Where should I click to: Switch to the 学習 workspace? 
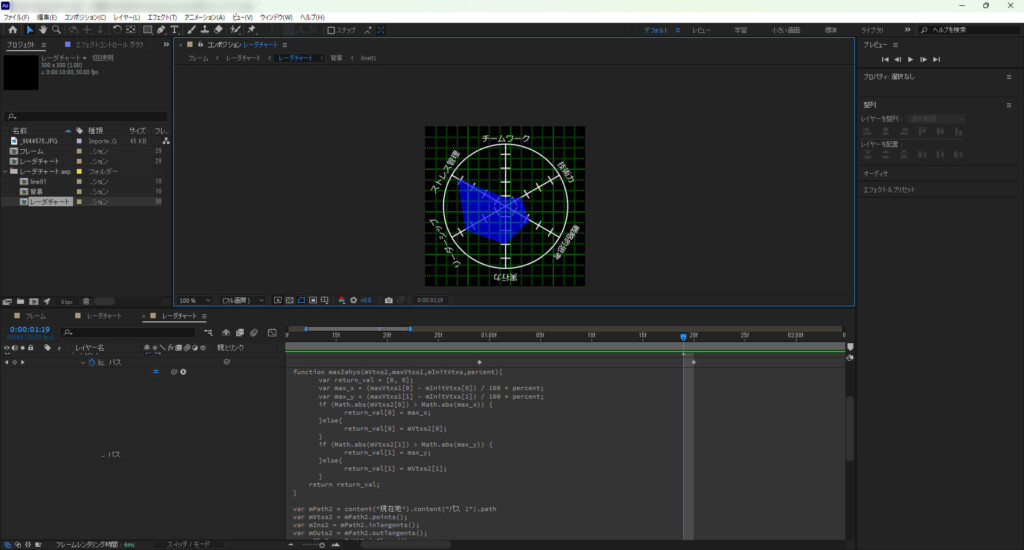pyautogui.click(x=741, y=31)
